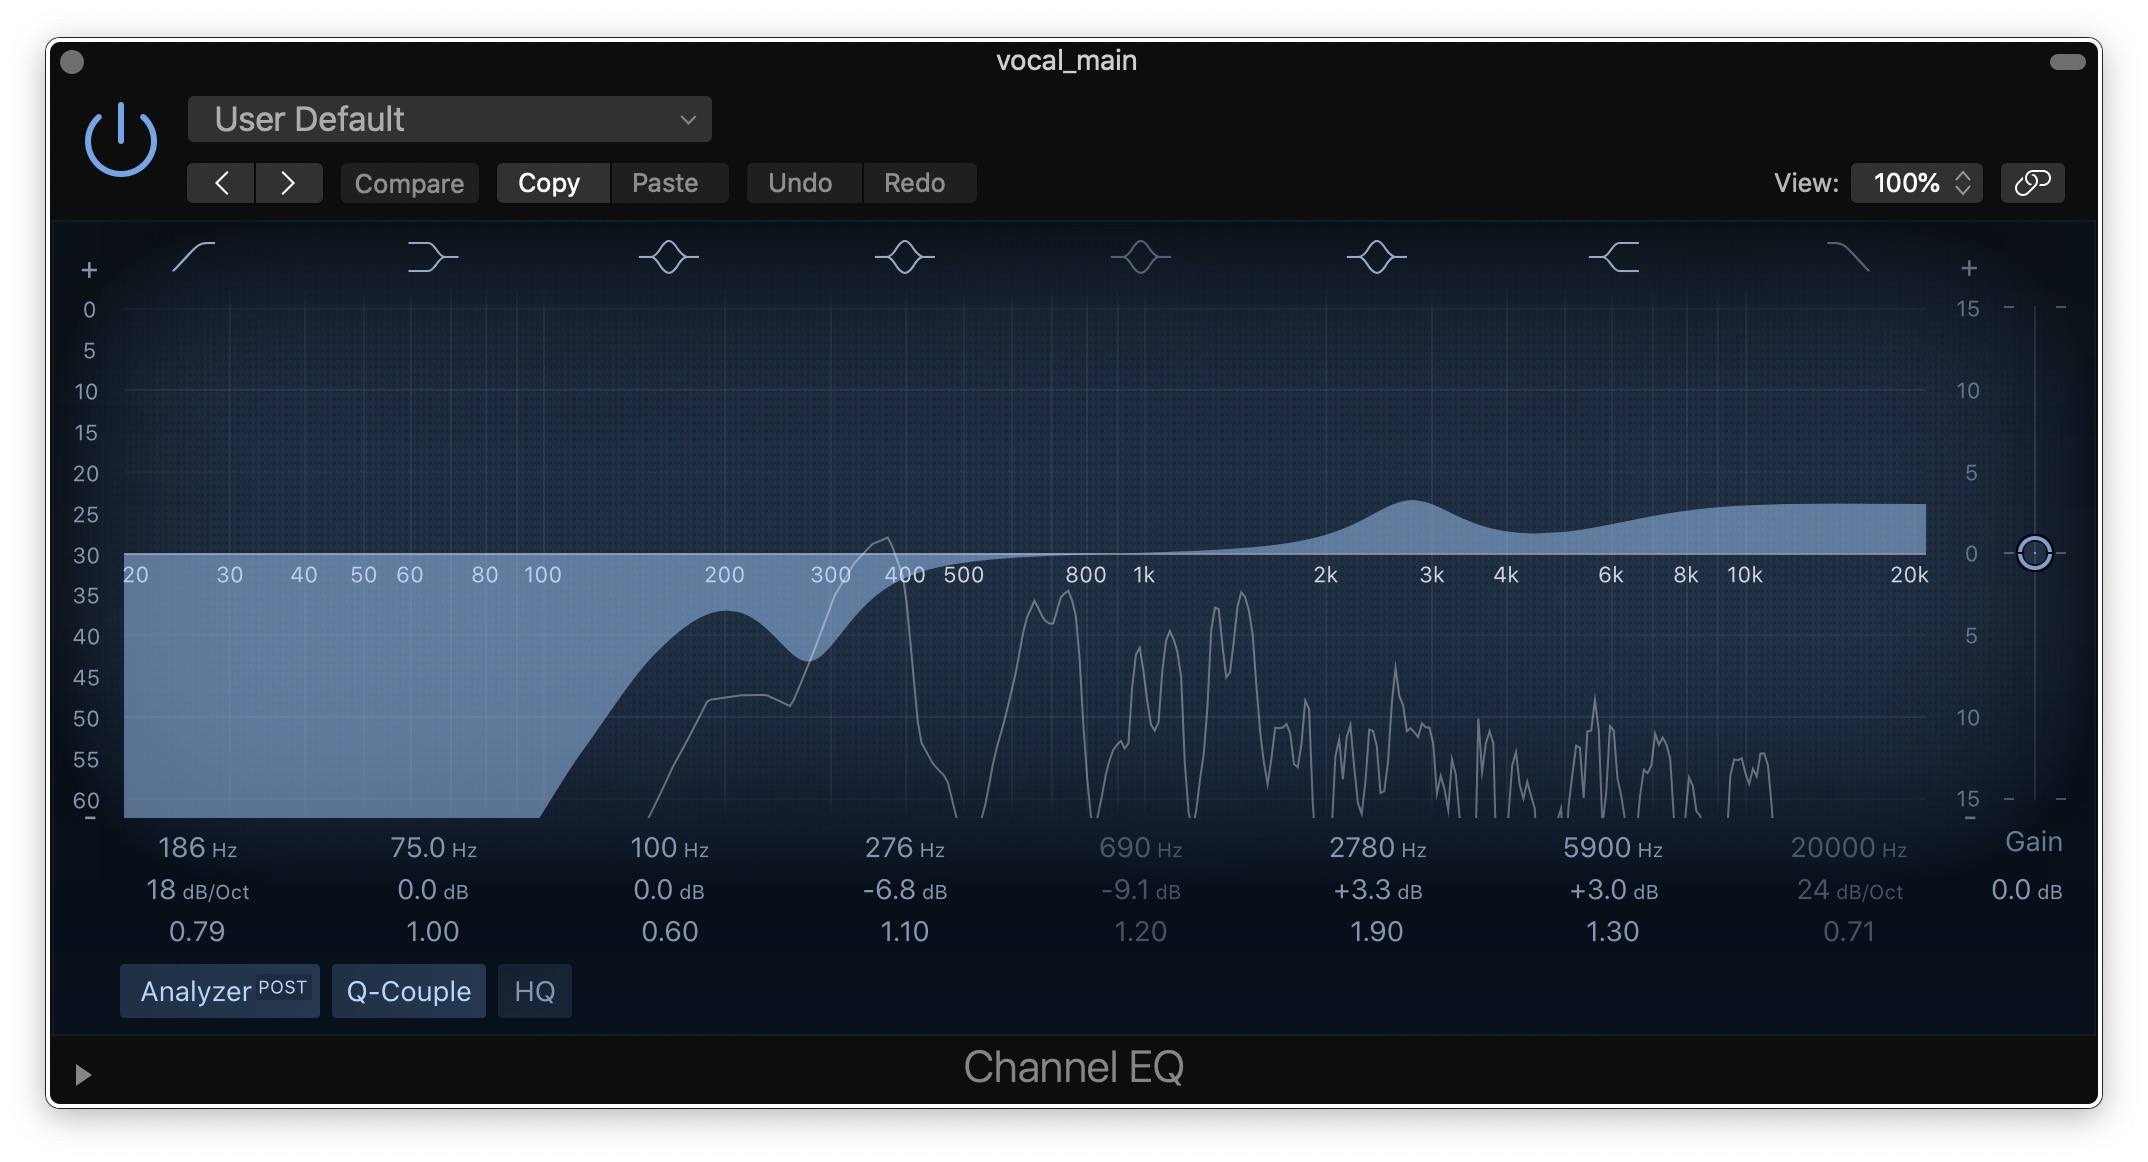Toggle the 276 Hz parametric band icon
The width and height of the screenshot is (2148, 1162).
904,257
